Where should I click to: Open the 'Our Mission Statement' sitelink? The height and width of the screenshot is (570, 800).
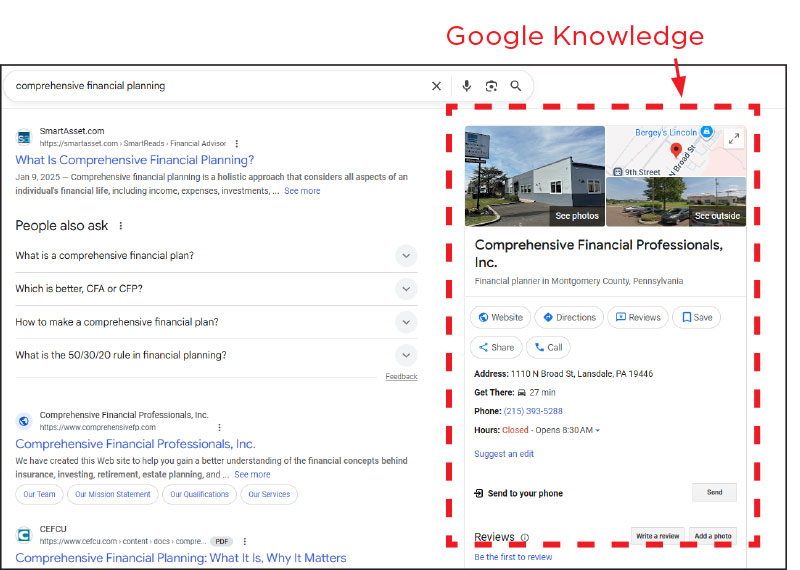(x=113, y=494)
